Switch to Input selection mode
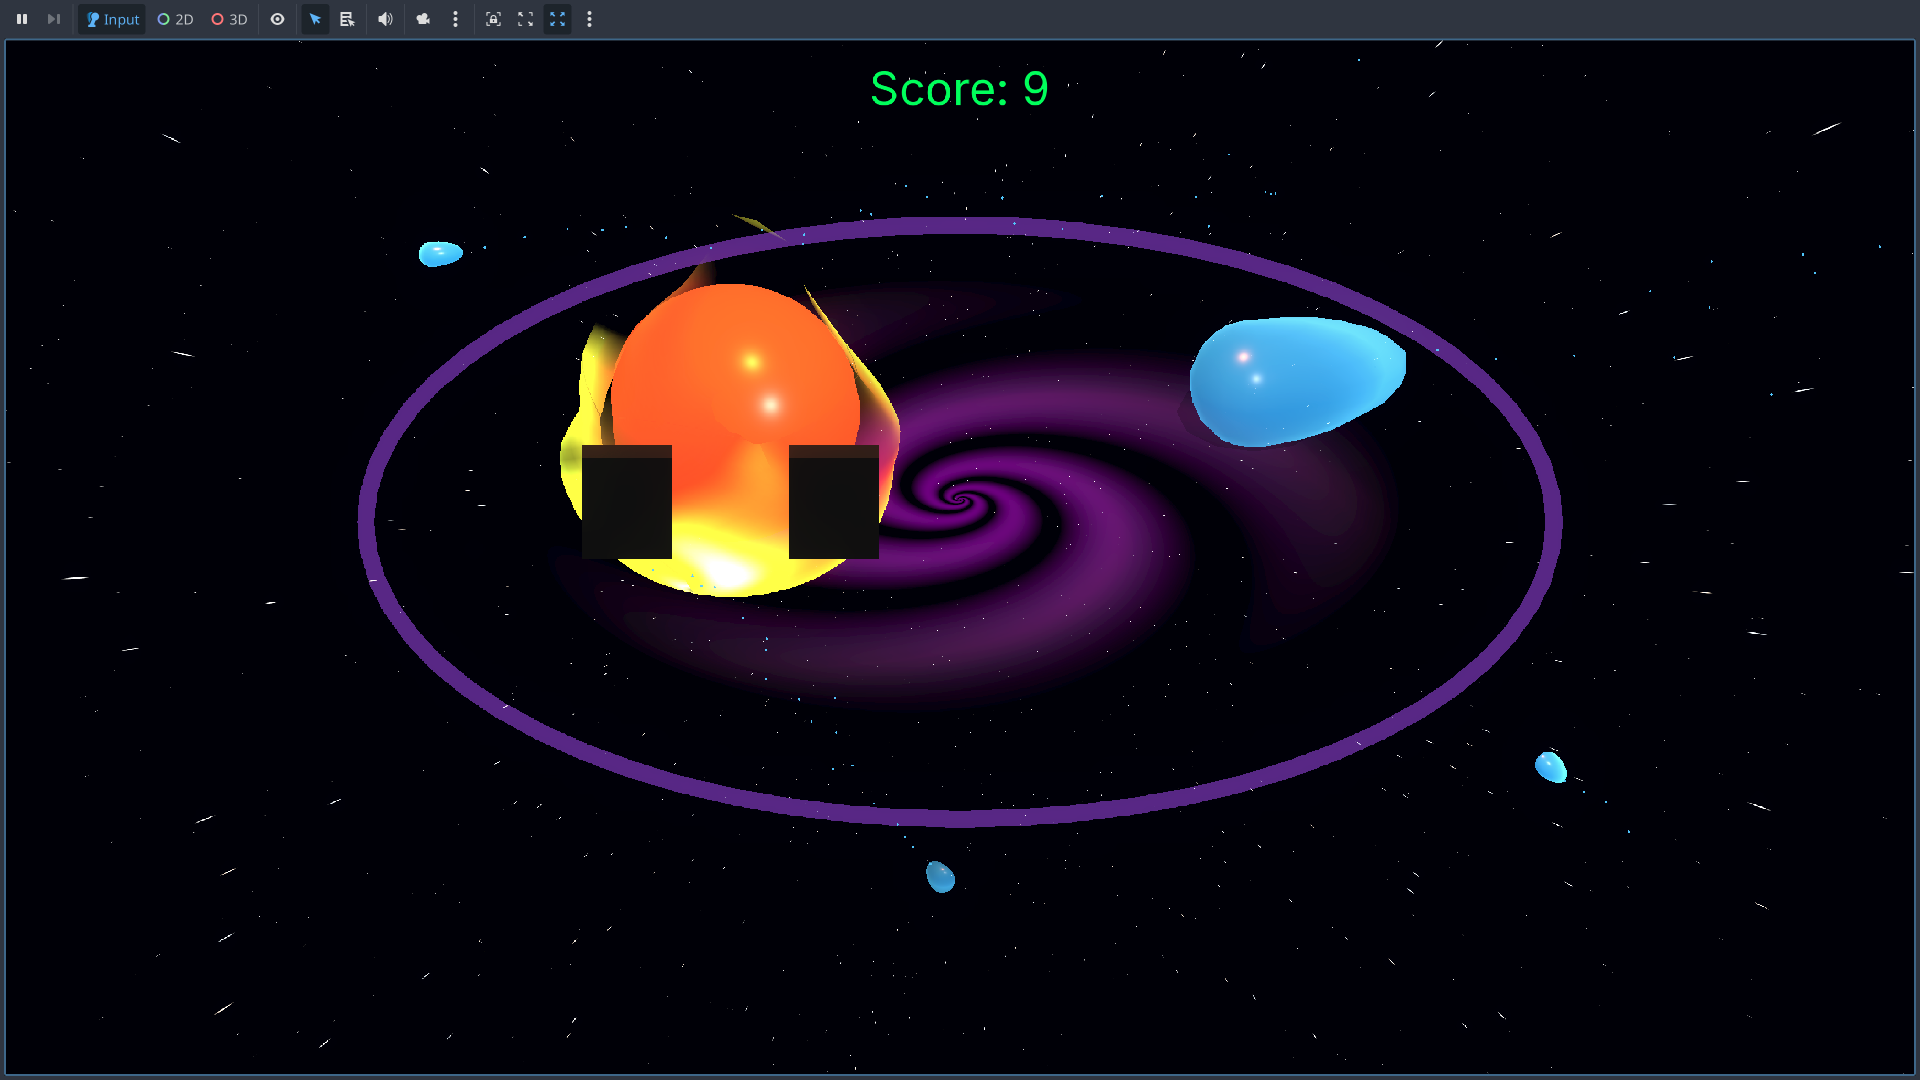1920x1080 pixels. tap(112, 19)
